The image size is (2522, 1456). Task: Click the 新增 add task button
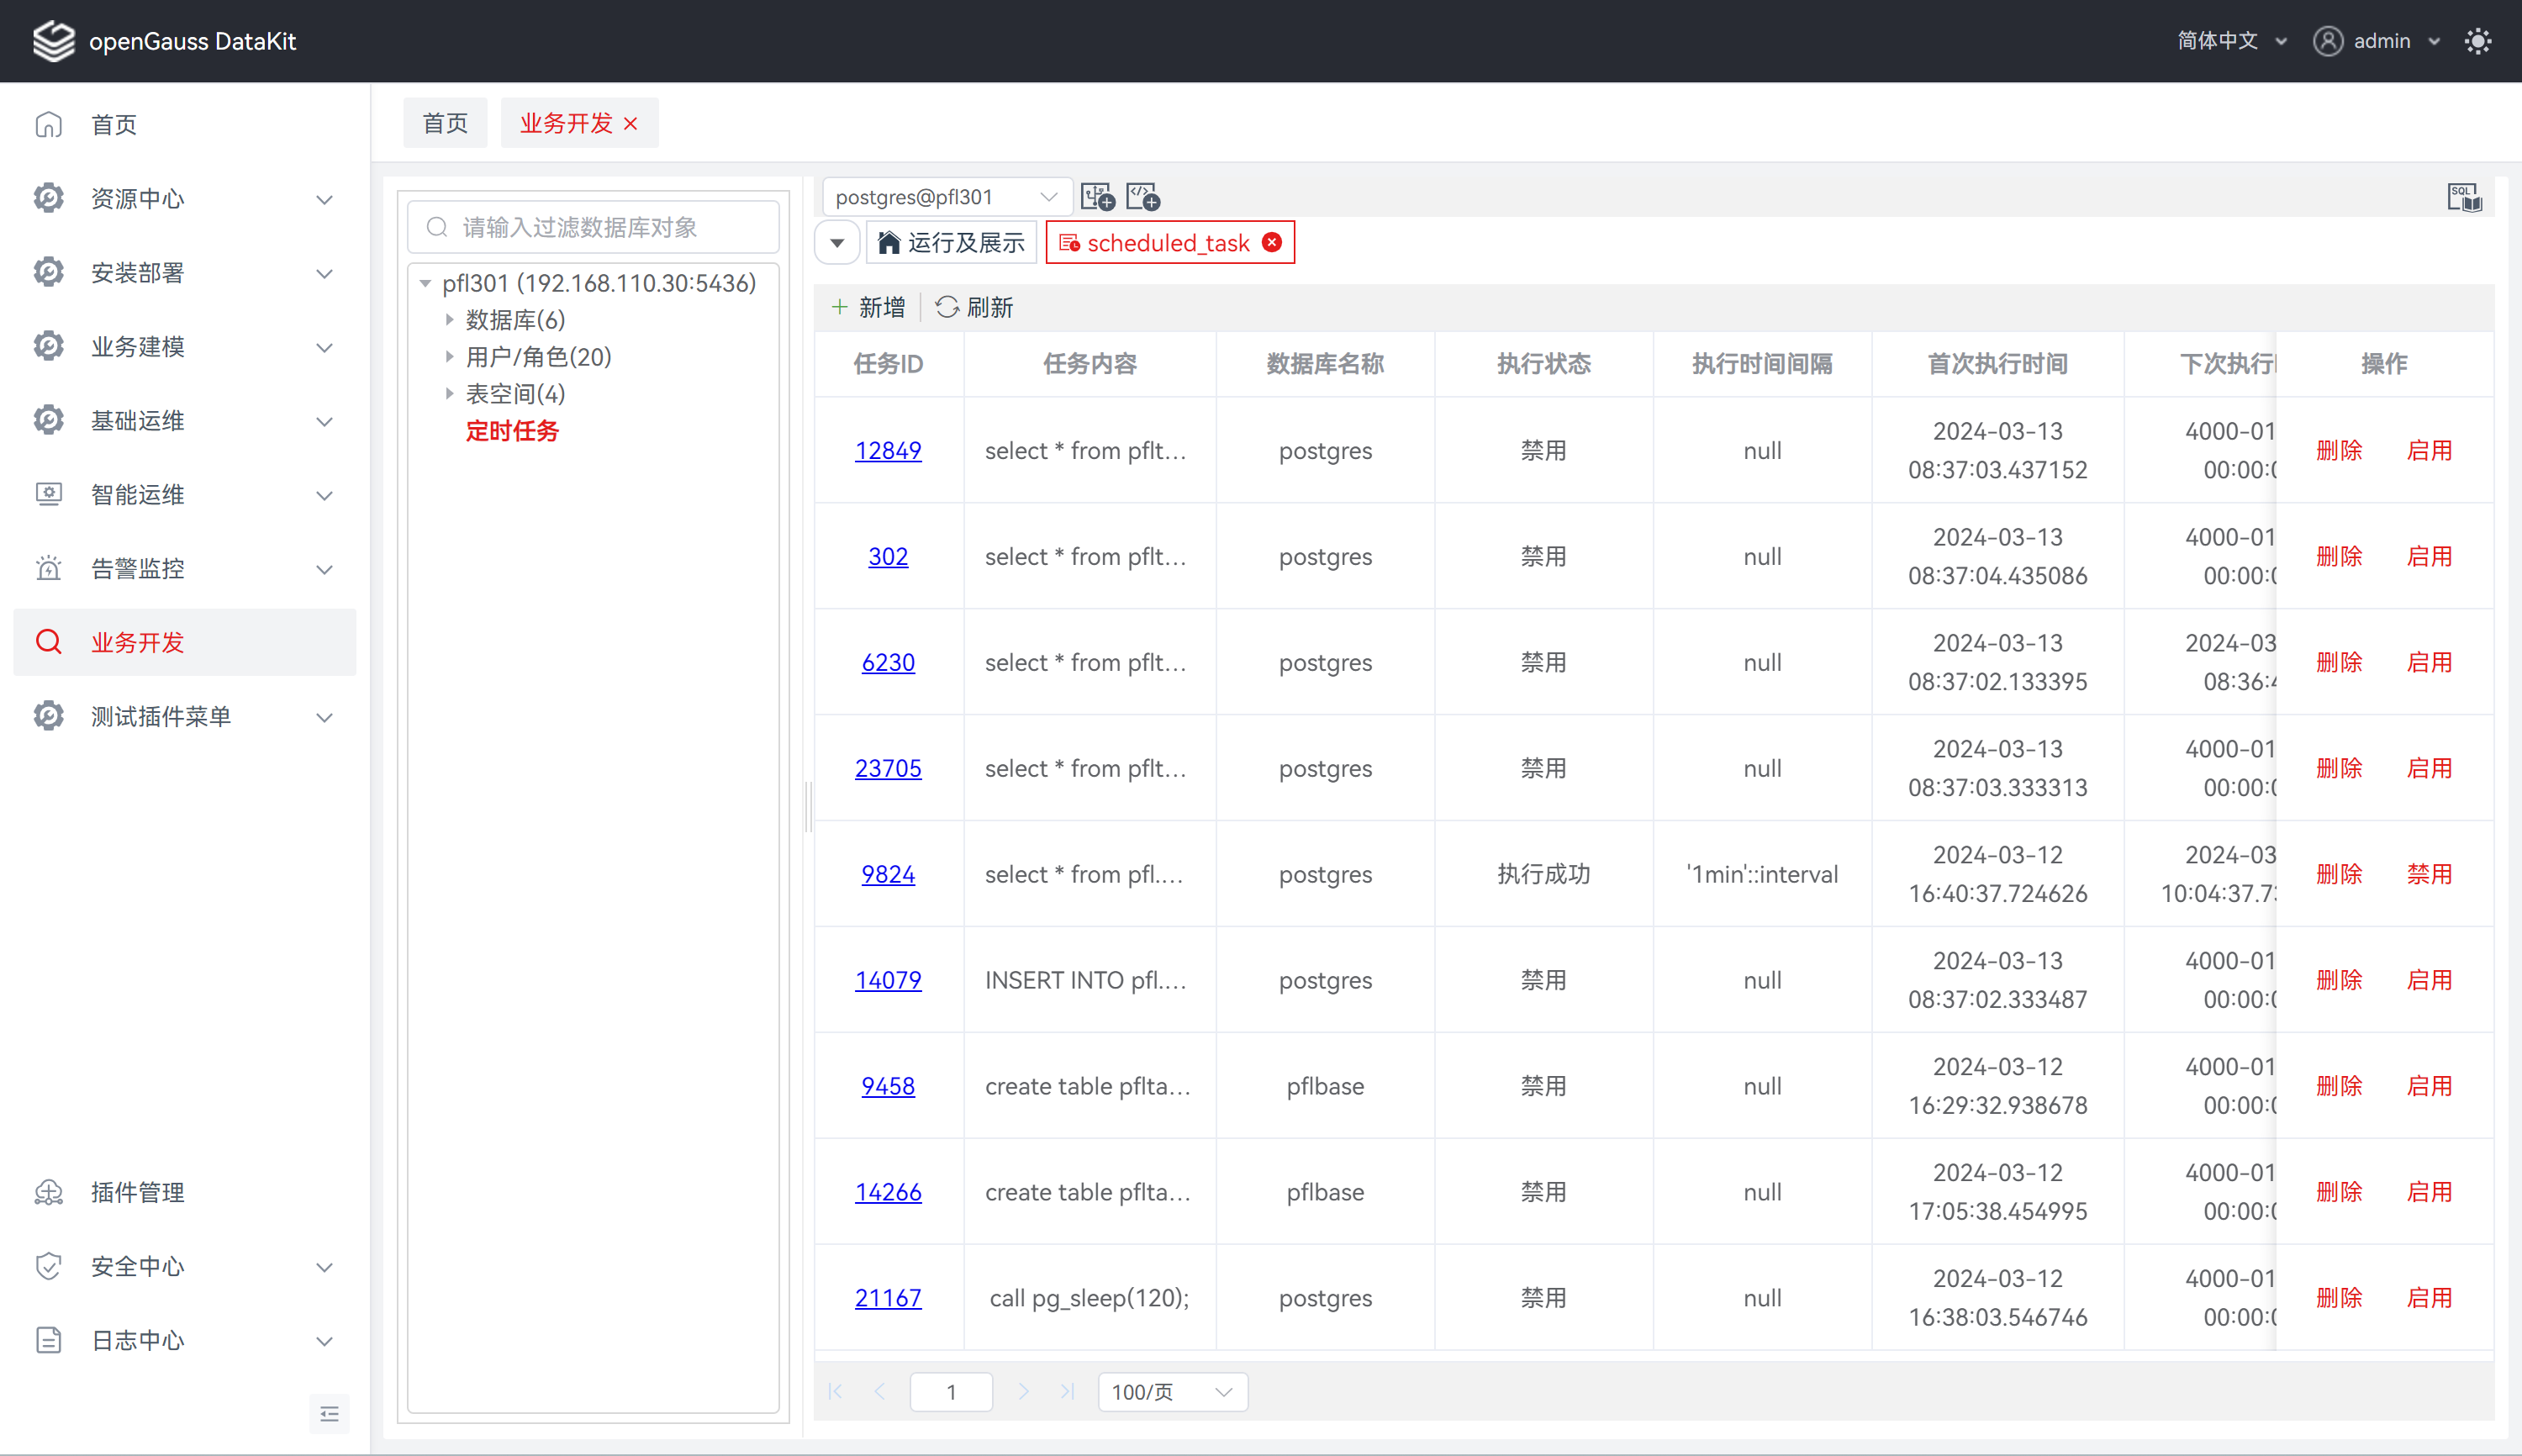point(868,307)
